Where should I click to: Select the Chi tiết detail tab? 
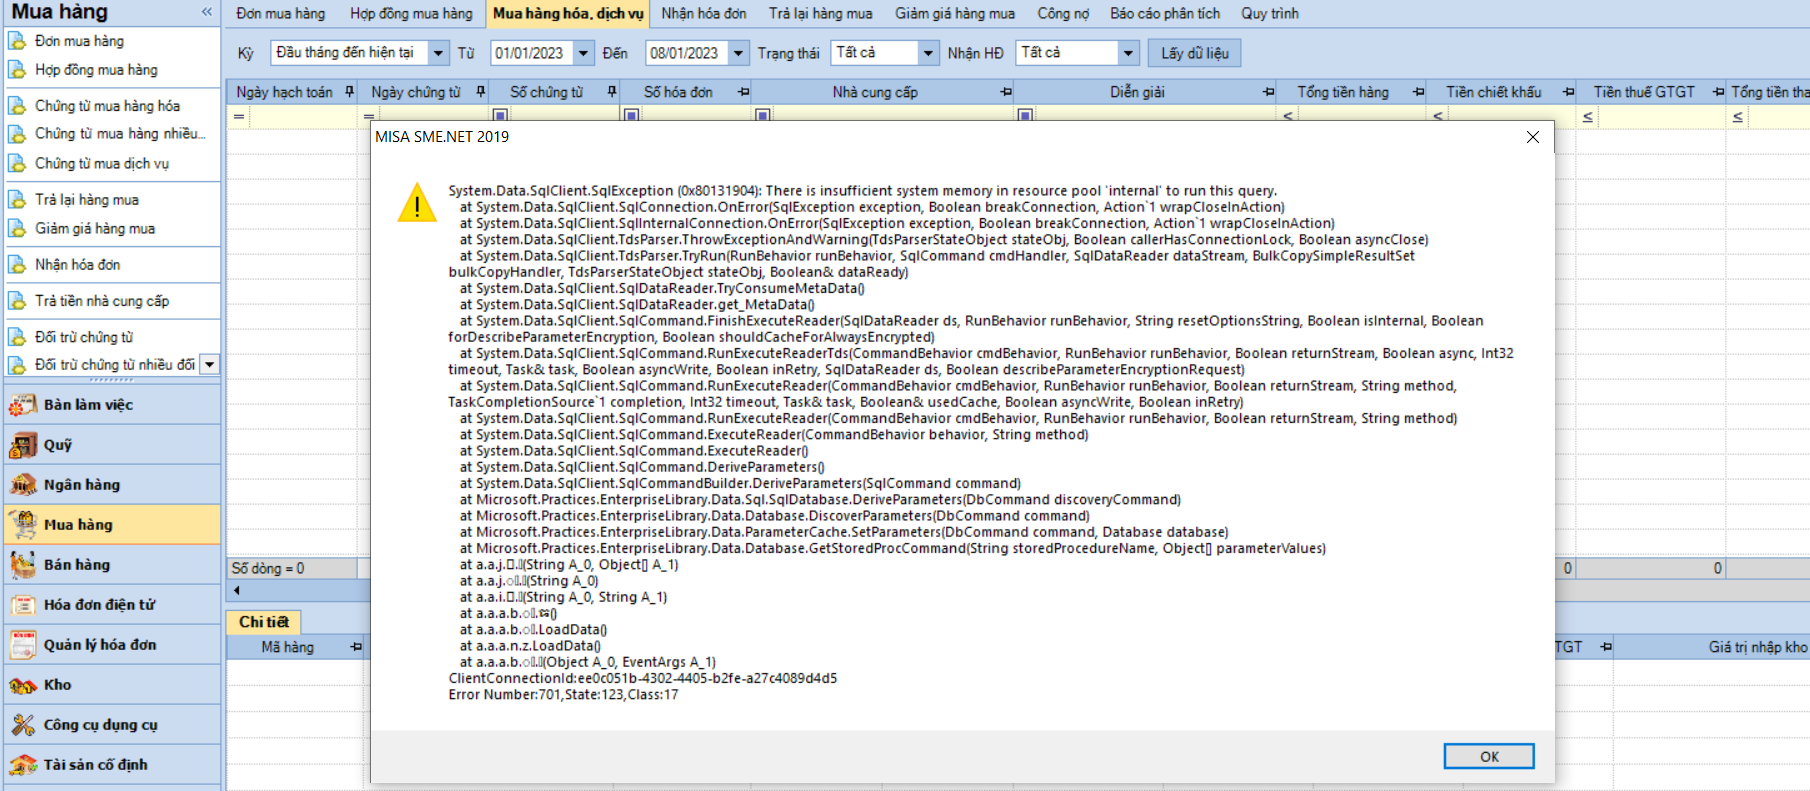[x=264, y=622]
